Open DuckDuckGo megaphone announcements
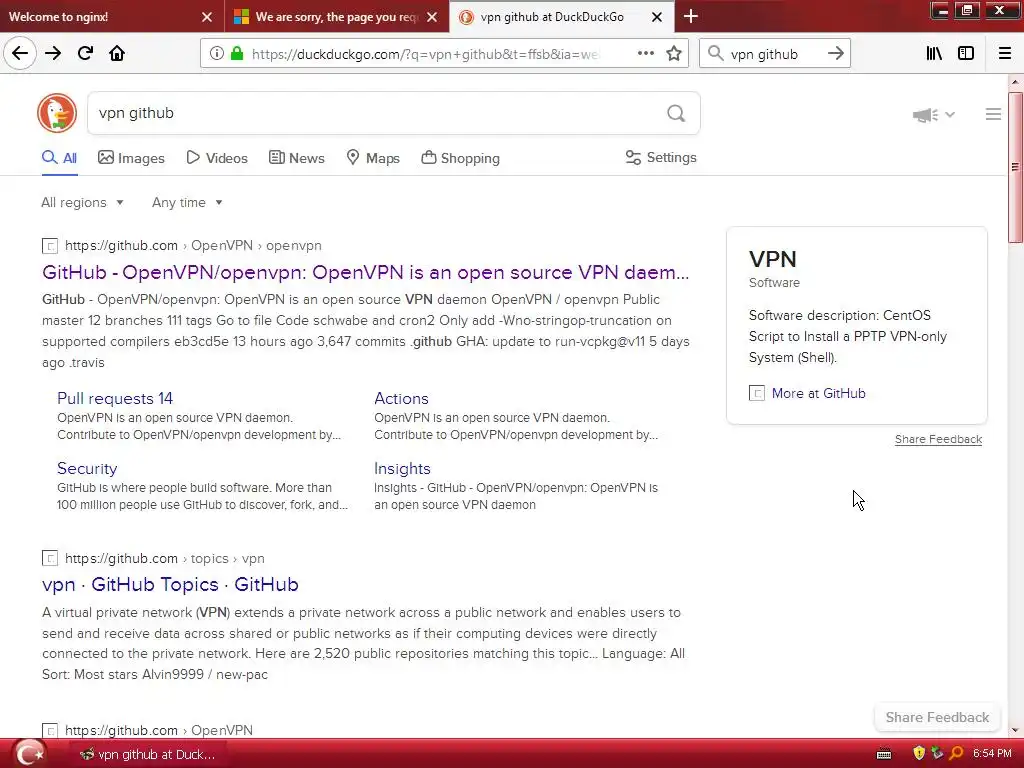Viewport: 1024px width, 768px height. tap(925, 115)
